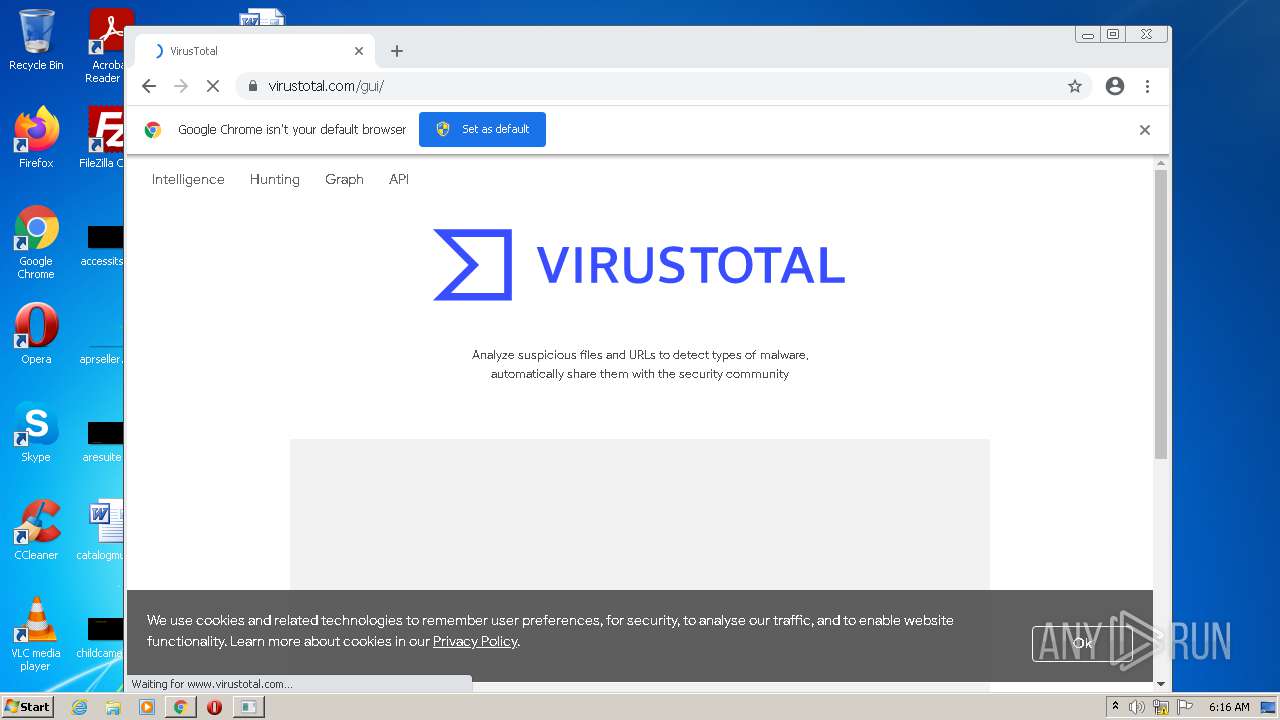Stop loading the VirusTotal page
The image size is (1280, 720).
click(212, 86)
